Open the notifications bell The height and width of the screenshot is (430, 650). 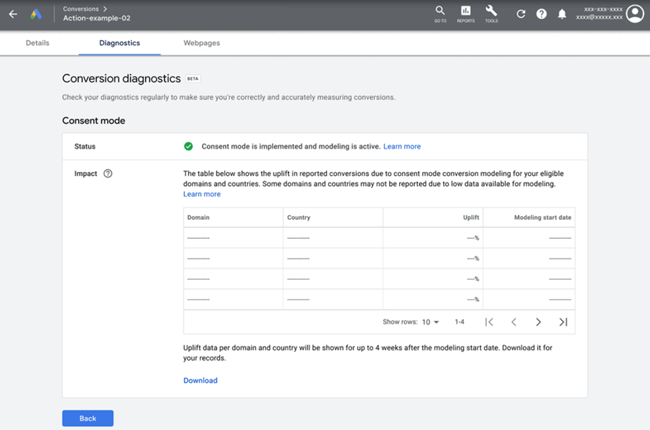point(562,14)
